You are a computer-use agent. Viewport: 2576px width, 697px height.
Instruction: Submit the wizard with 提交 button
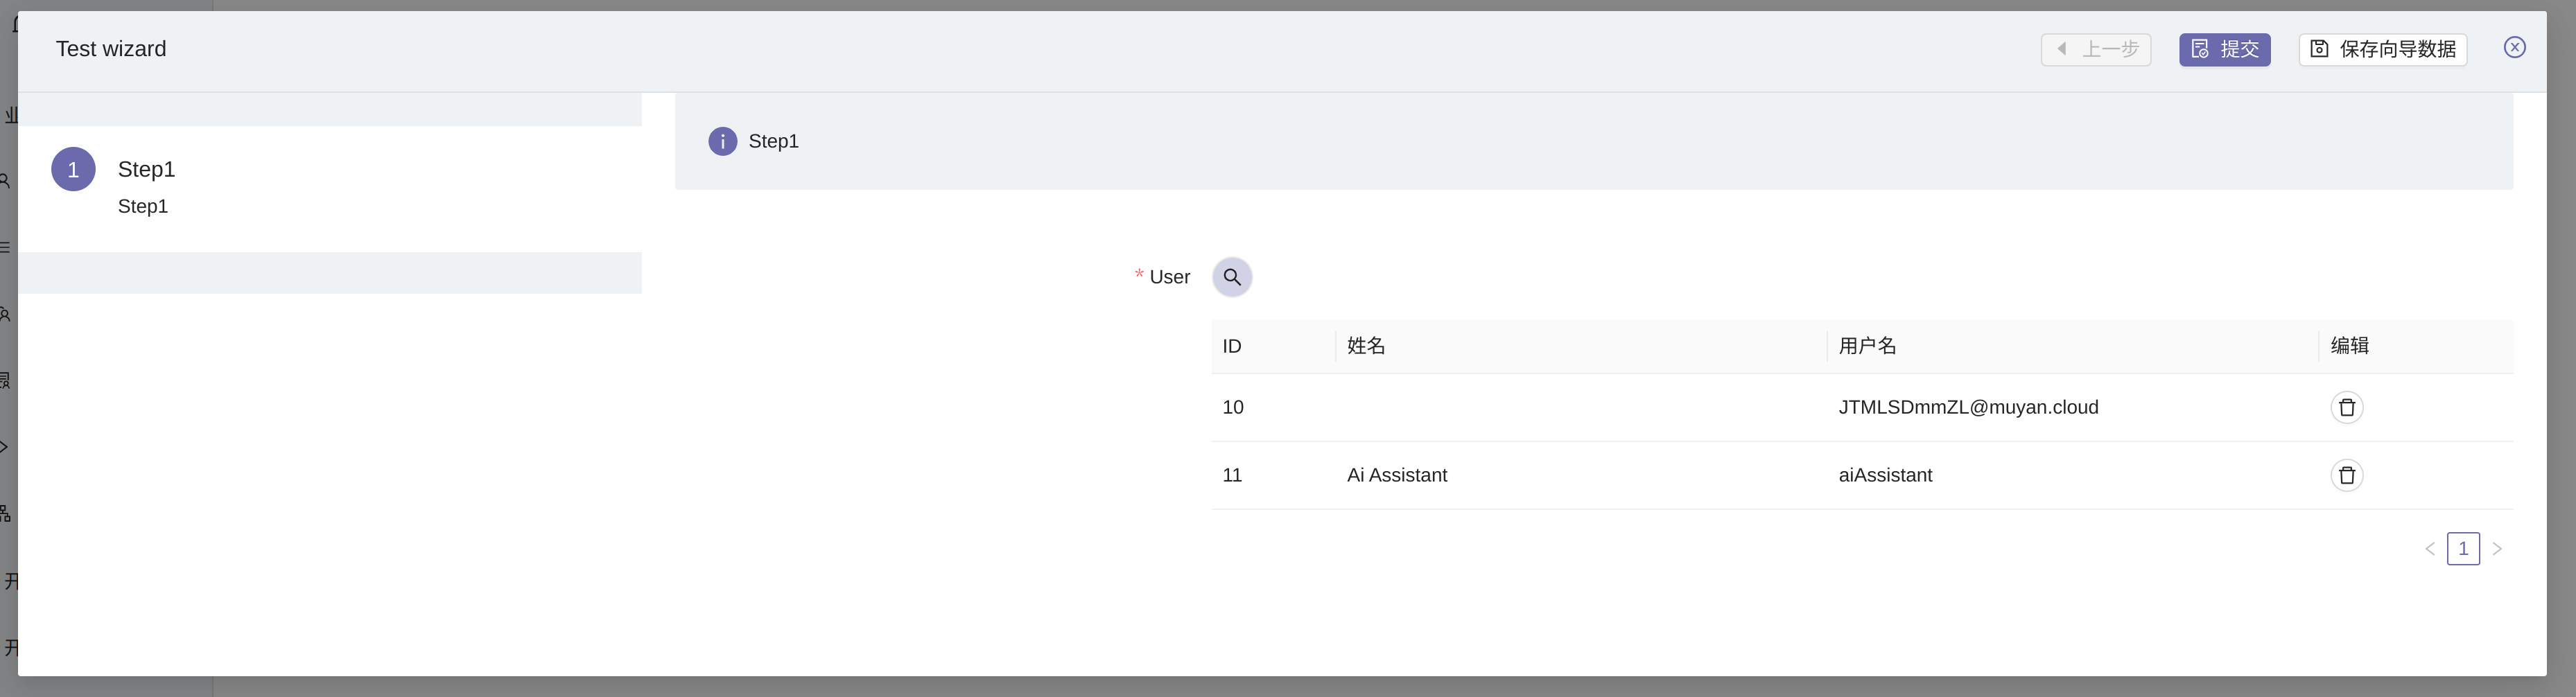click(2224, 49)
